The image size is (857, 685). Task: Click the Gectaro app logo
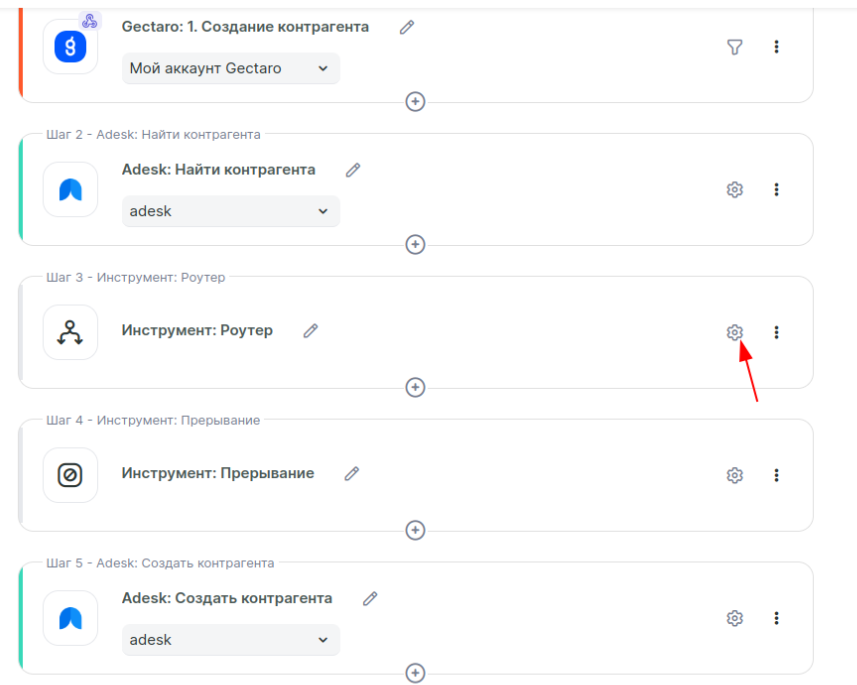click(70, 47)
